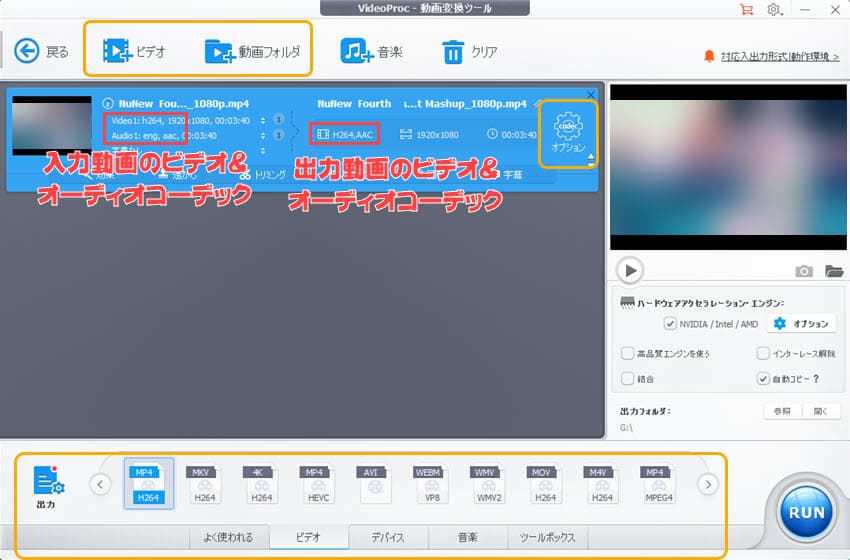Click the video preview area
Image resolution: width=850 pixels, height=560 pixels.
click(x=728, y=167)
